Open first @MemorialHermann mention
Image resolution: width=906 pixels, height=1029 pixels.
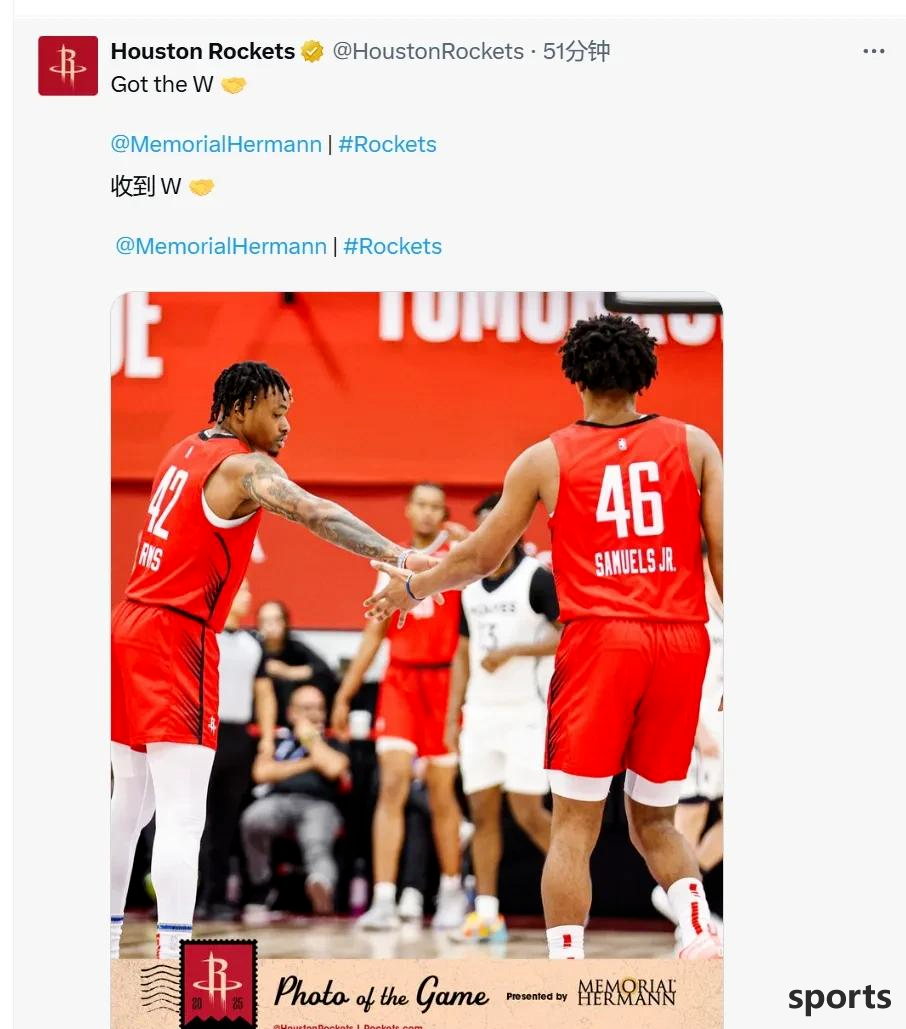(216, 144)
